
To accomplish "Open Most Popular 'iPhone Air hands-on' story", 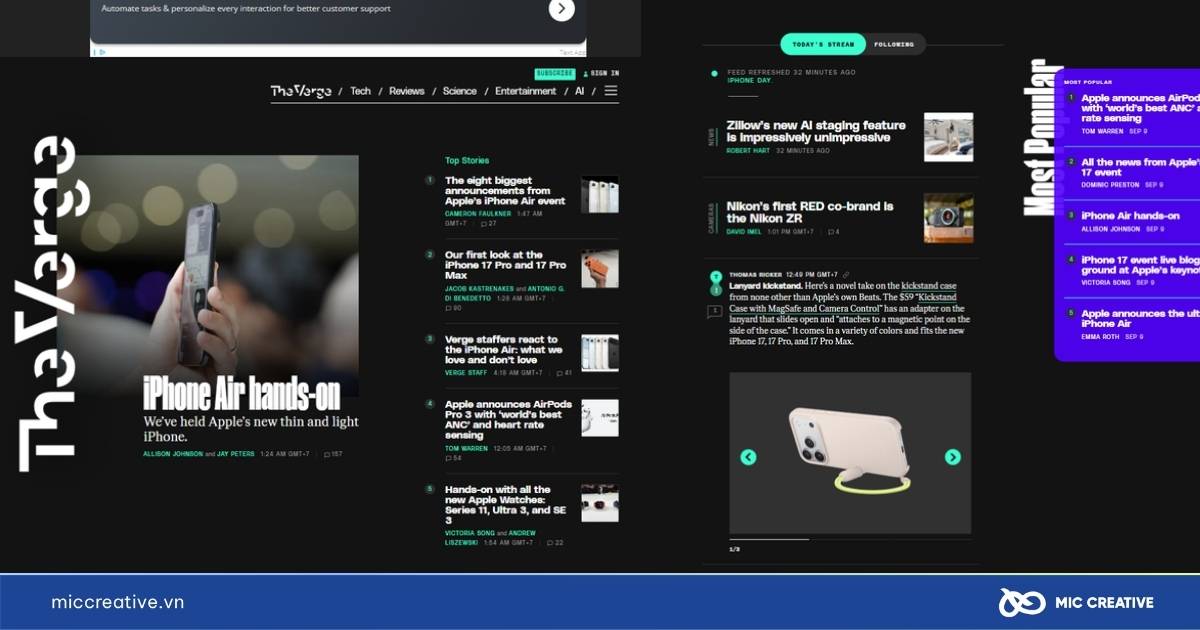I will (1130, 215).
